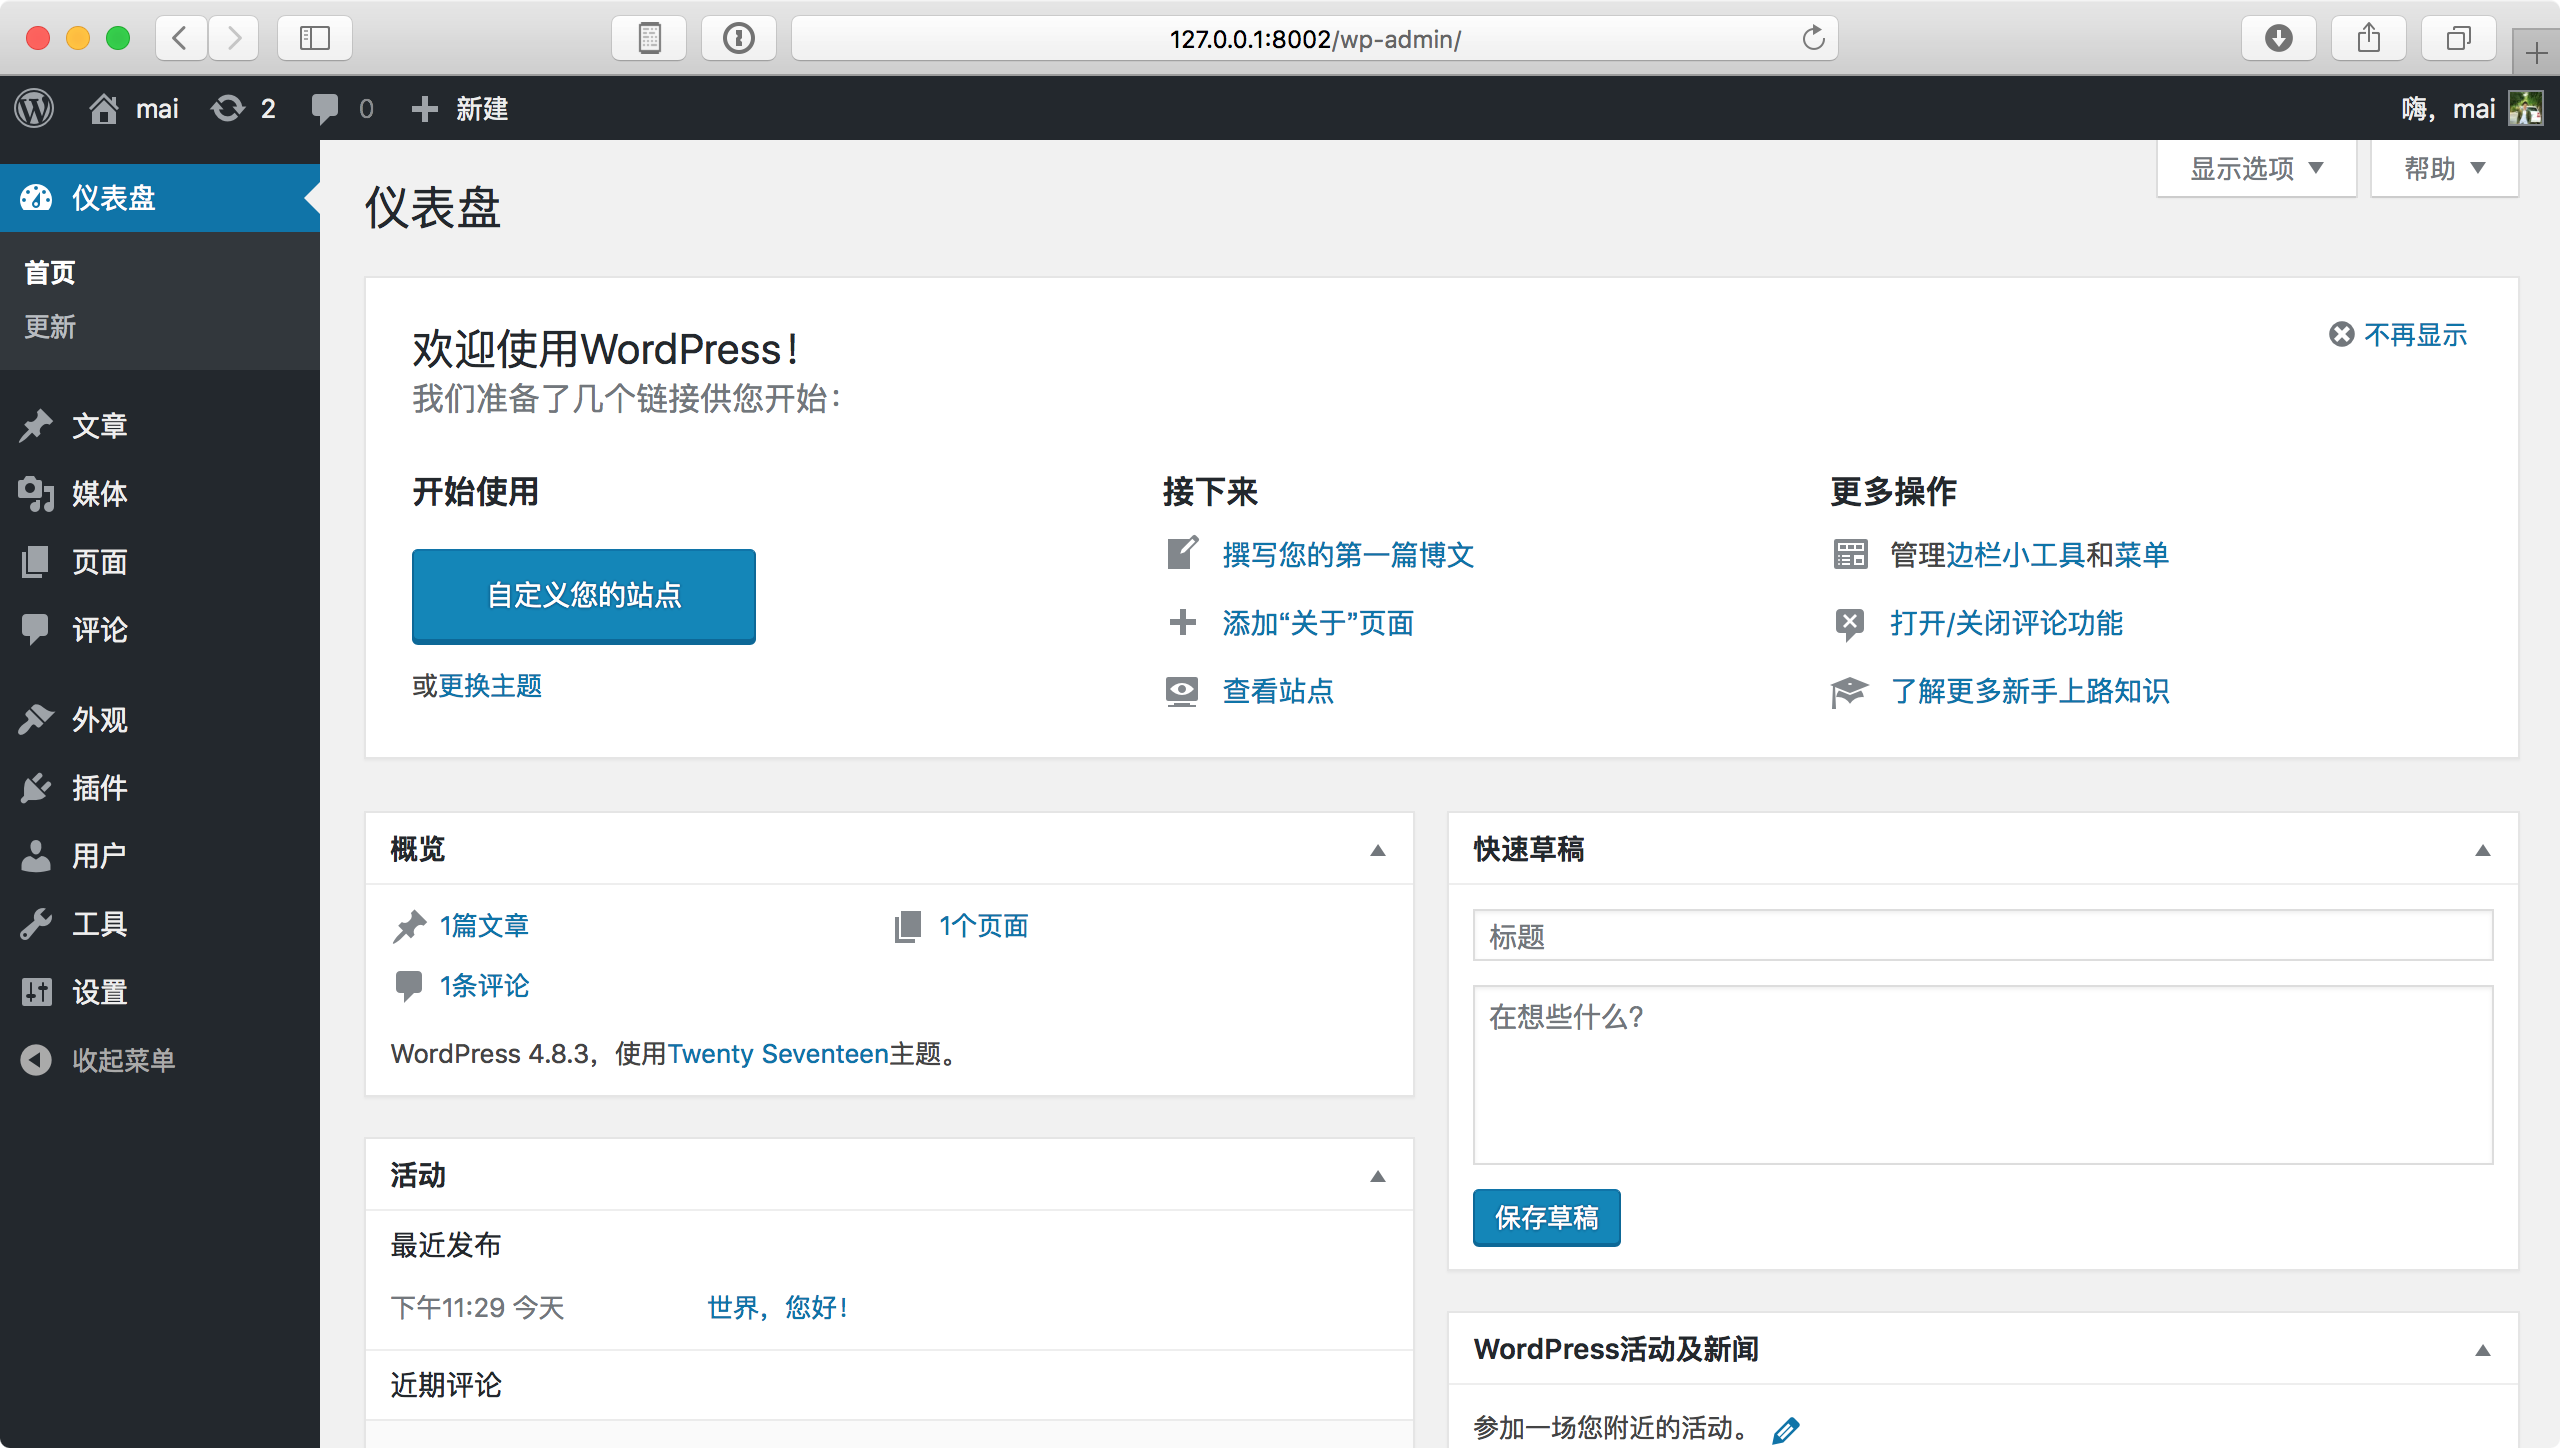
Task: Click the 自定义您的站点 button
Action: [x=584, y=596]
